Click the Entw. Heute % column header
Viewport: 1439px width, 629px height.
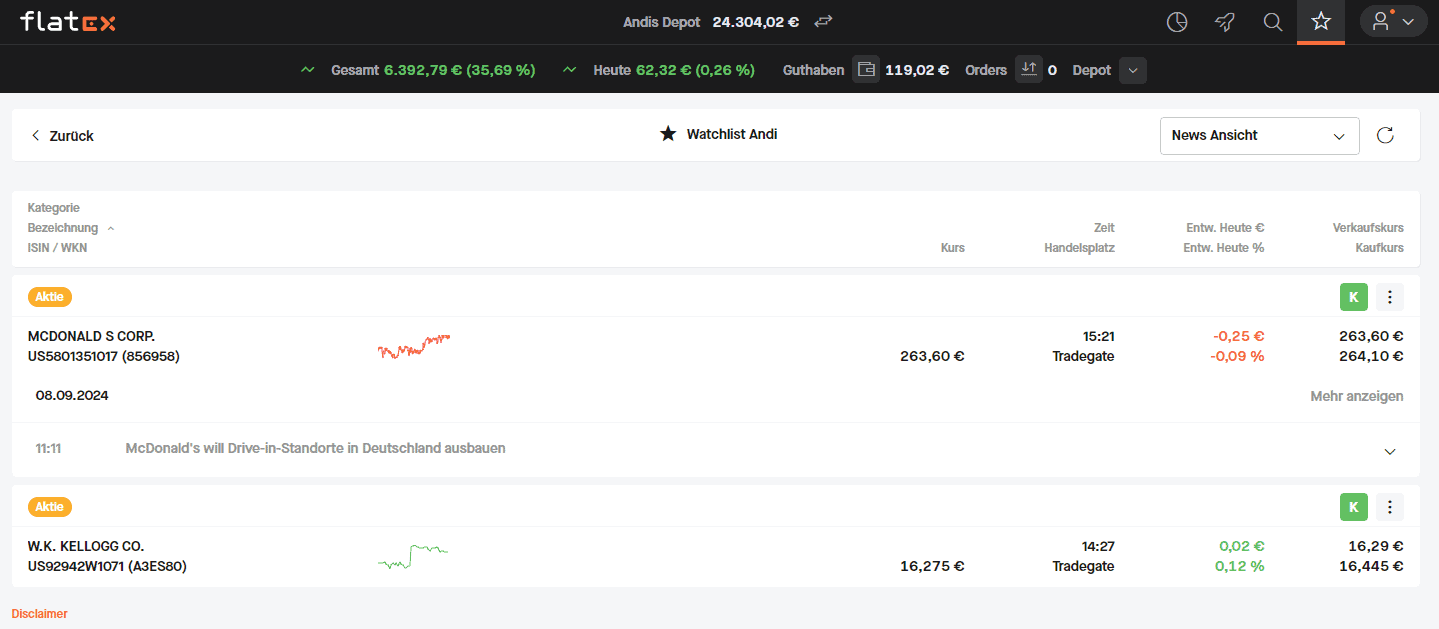tap(1224, 248)
